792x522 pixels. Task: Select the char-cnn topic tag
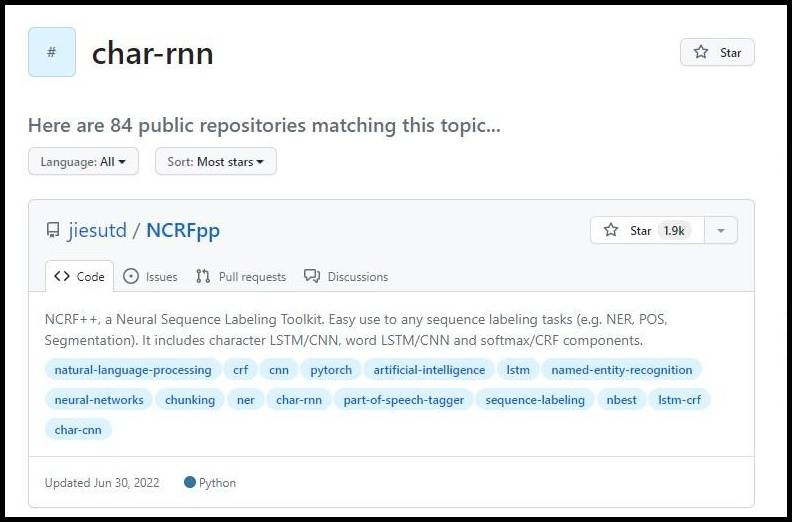[78, 430]
